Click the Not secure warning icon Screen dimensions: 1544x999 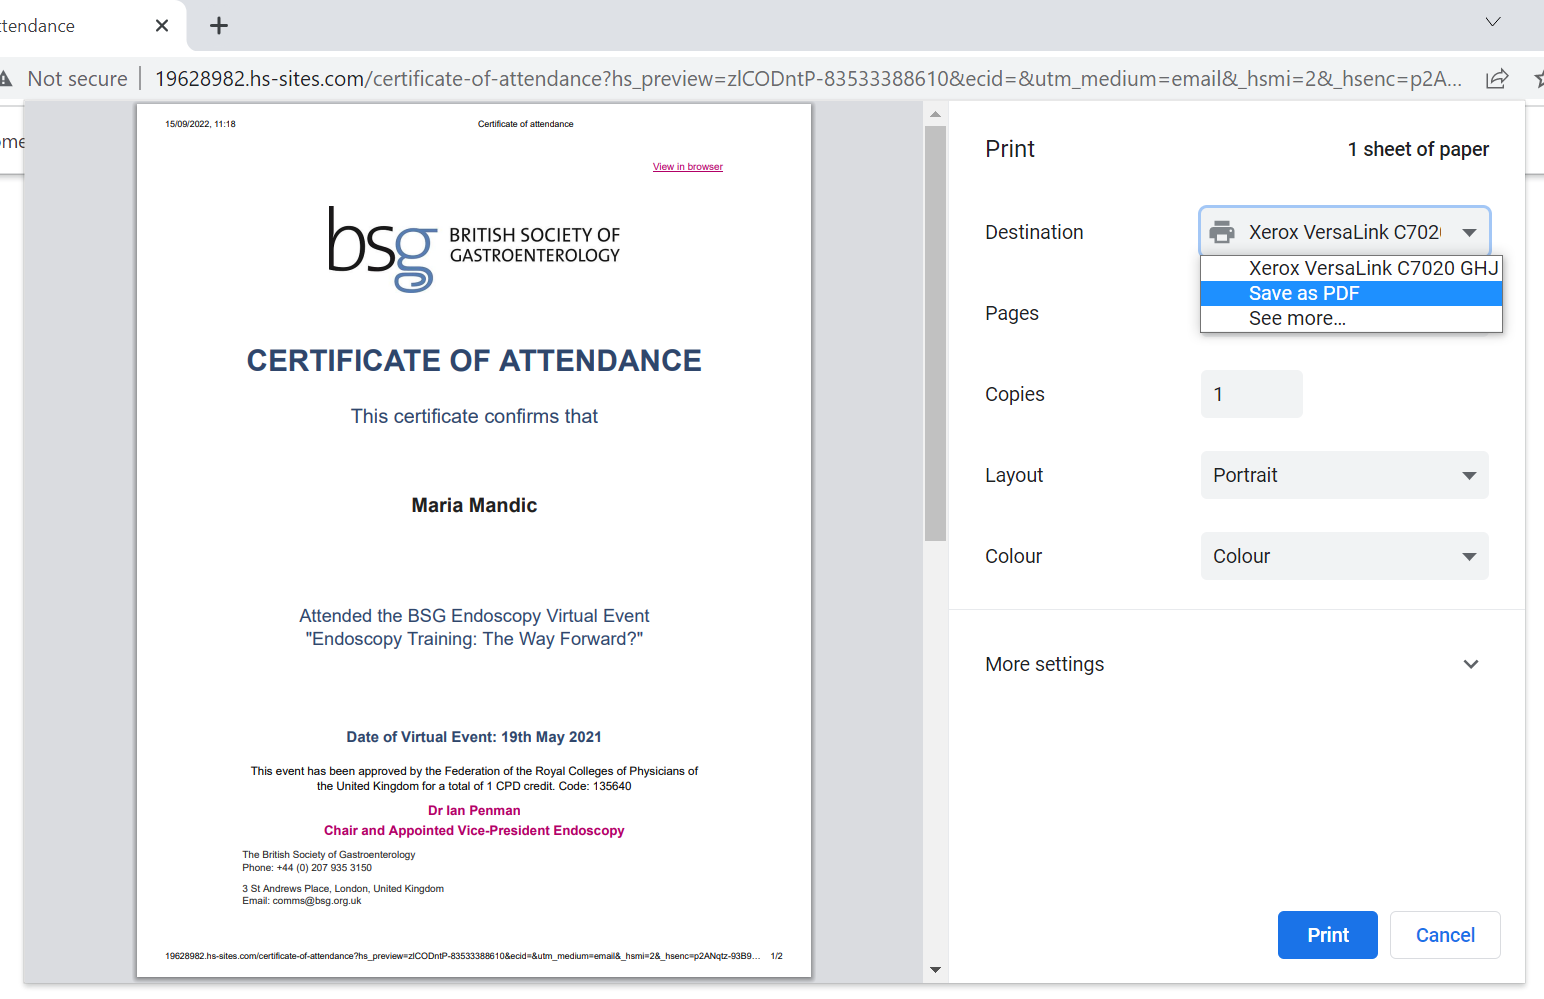pyautogui.click(x=6, y=79)
